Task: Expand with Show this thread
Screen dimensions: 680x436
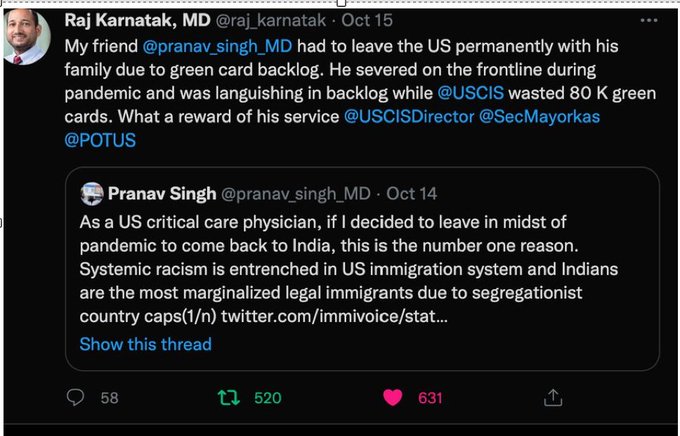Action: click(x=145, y=344)
